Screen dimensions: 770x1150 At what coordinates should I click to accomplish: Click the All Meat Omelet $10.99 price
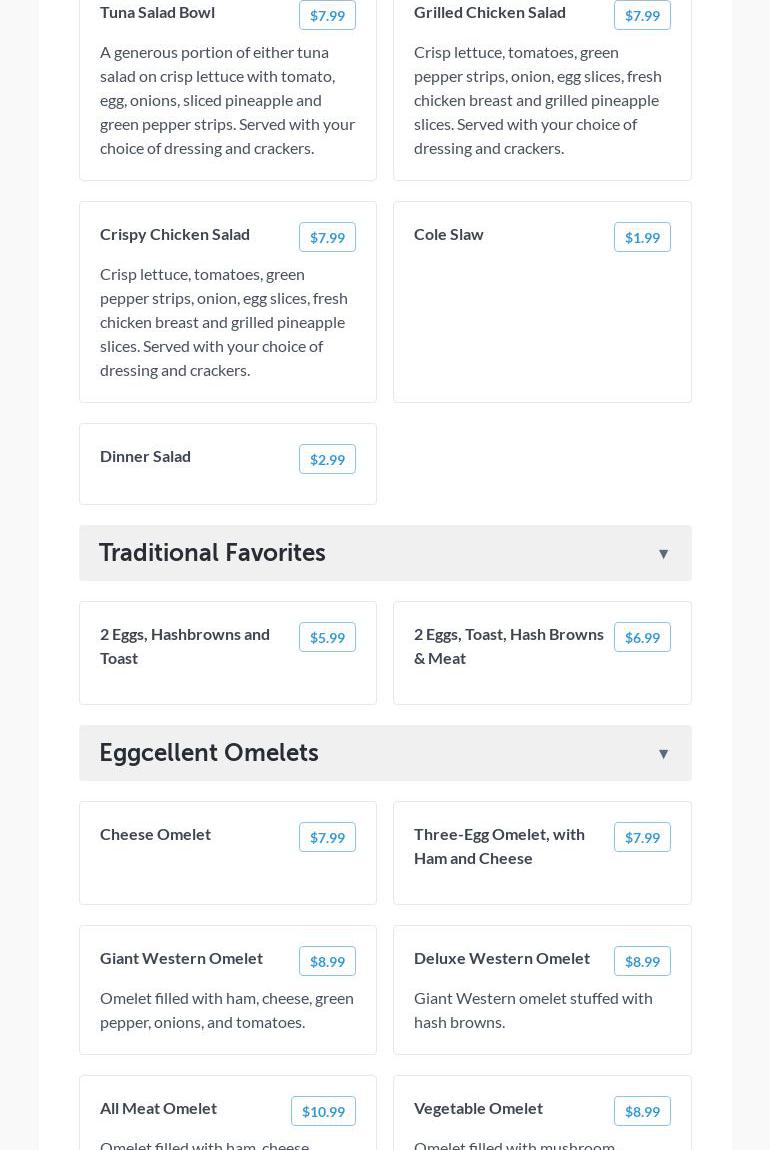click(323, 1111)
